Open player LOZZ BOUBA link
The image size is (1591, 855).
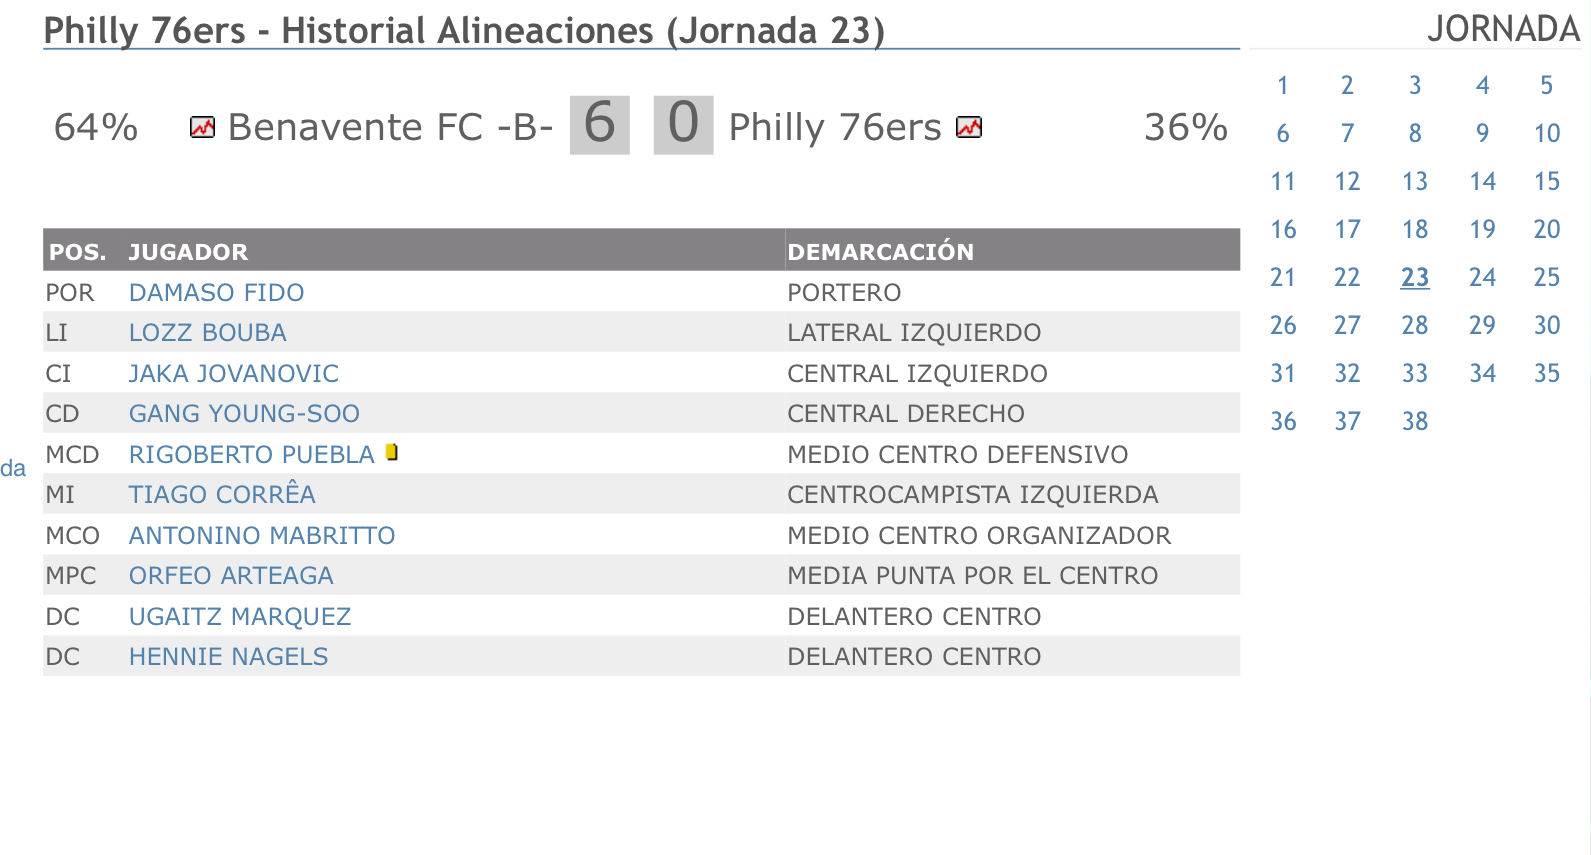point(207,333)
